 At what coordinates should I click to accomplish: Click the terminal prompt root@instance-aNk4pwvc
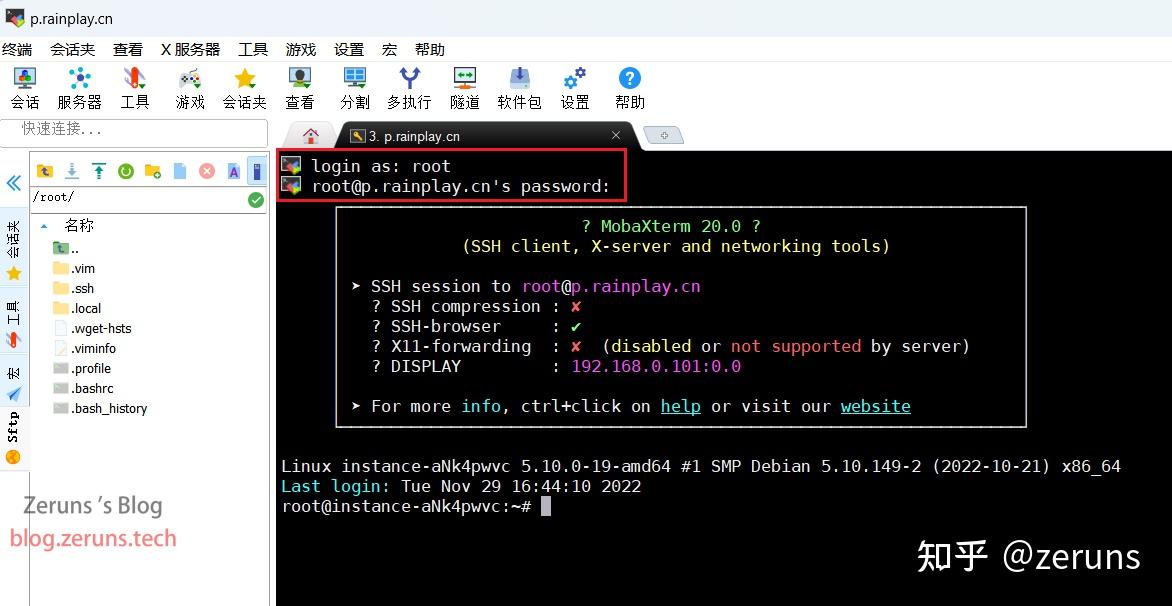pyautogui.click(x=407, y=507)
